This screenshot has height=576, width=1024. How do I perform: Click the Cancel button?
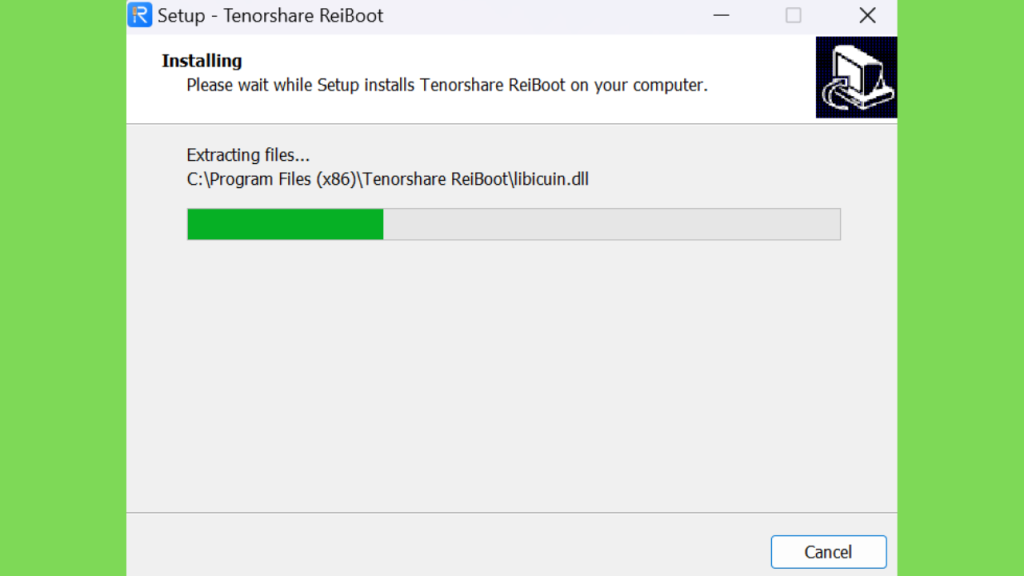[x=828, y=552]
